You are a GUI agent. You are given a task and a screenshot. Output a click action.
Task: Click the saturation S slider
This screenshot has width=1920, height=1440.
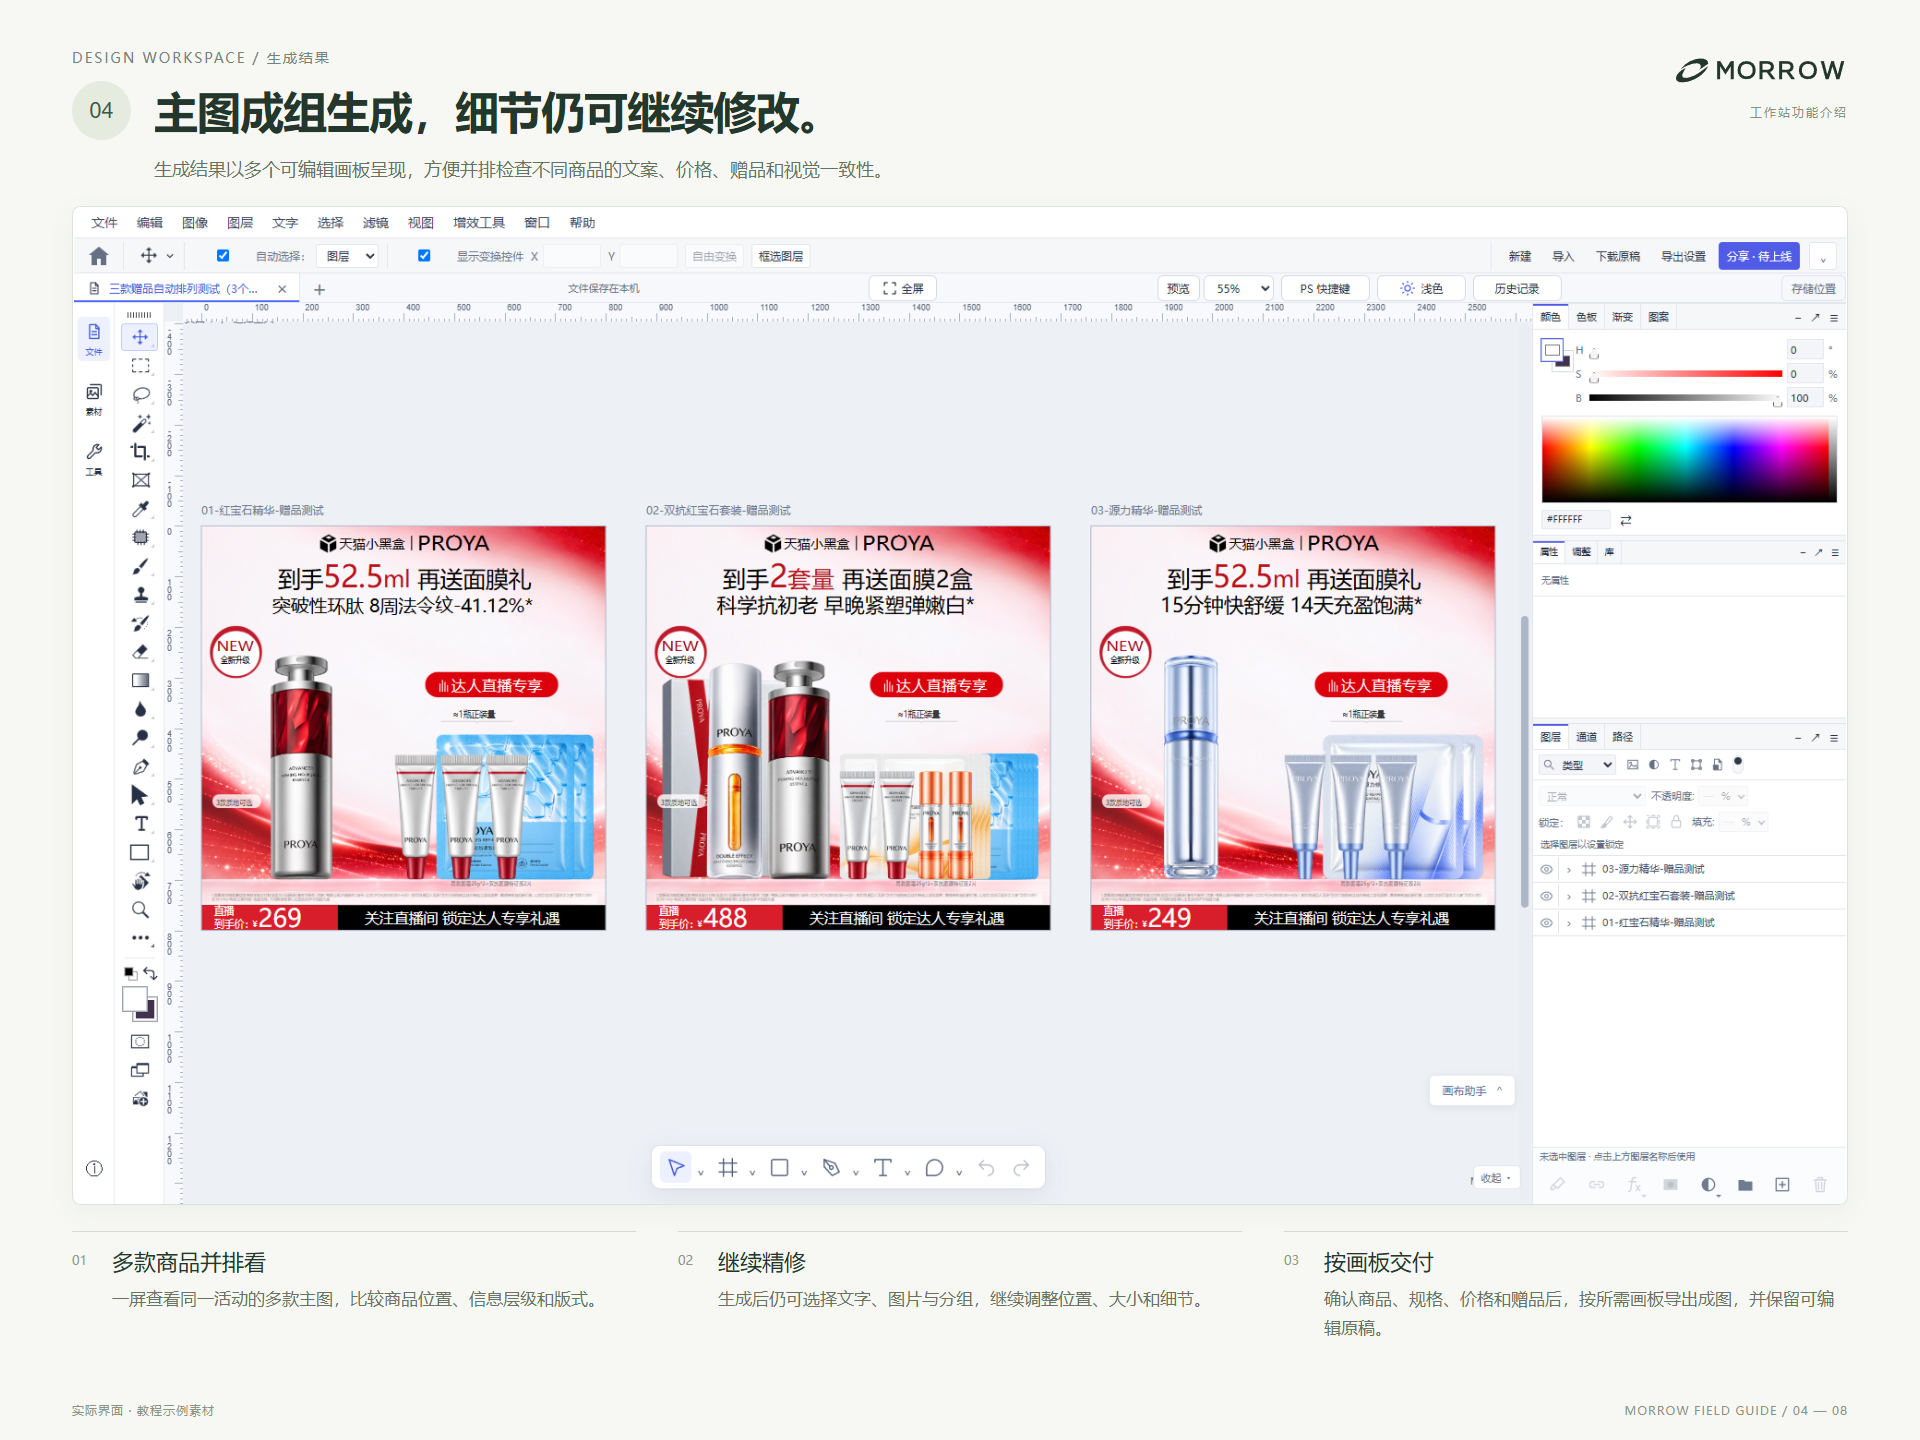[x=1686, y=374]
